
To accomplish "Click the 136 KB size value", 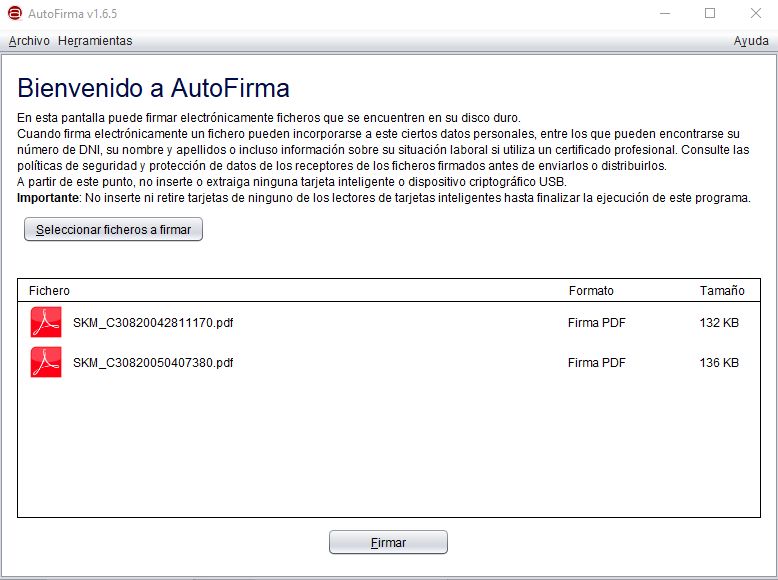I will (x=719, y=363).
